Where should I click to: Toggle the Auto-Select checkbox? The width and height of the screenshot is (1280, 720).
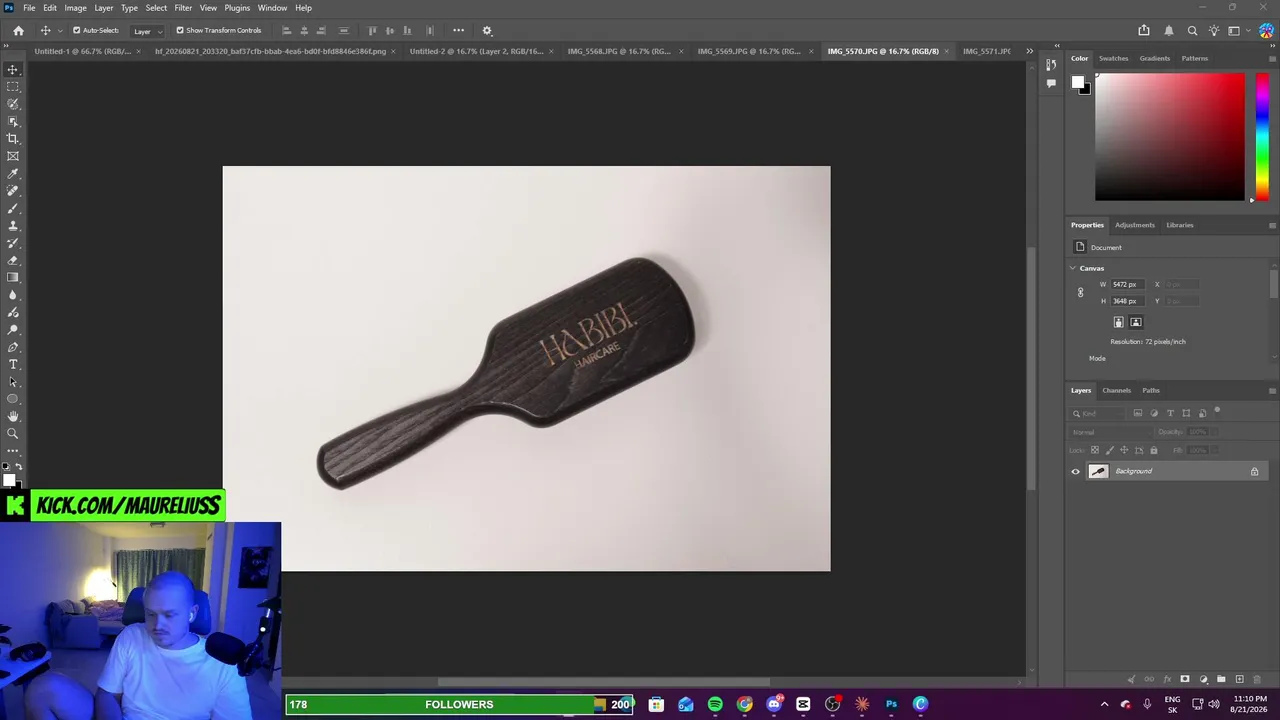pyautogui.click(x=76, y=30)
